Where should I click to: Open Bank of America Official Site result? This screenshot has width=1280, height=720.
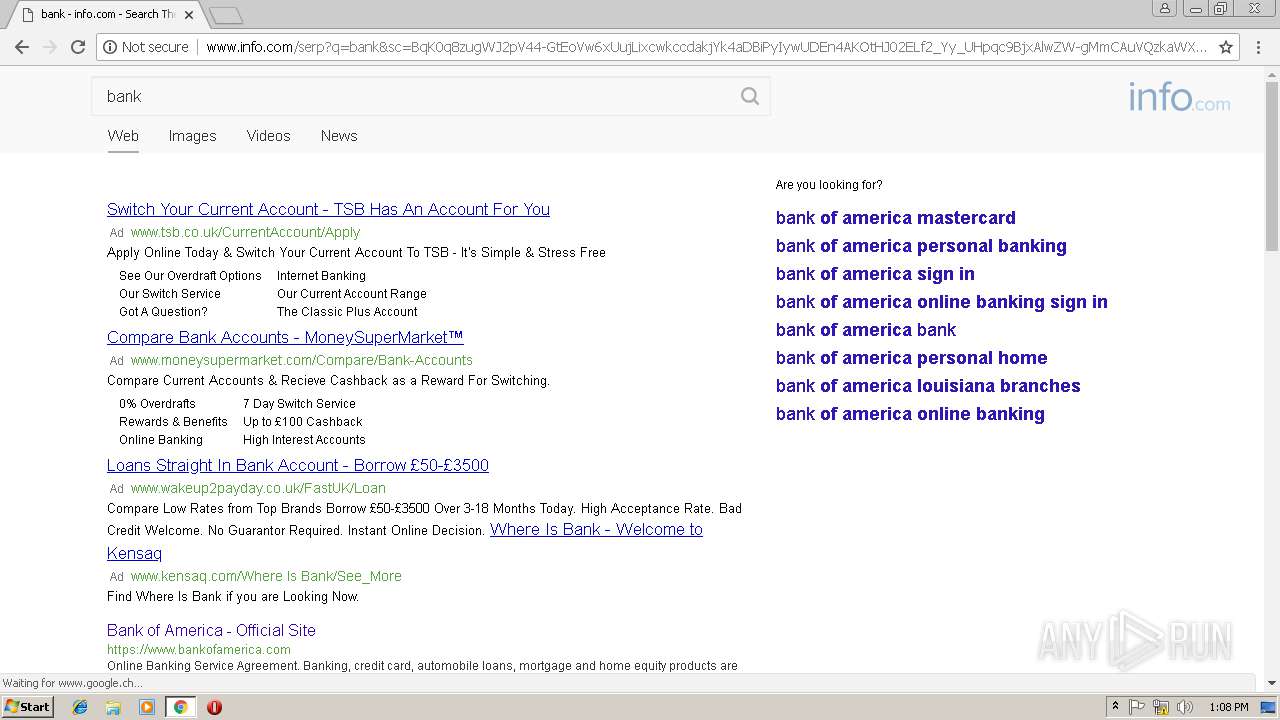[211, 630]
